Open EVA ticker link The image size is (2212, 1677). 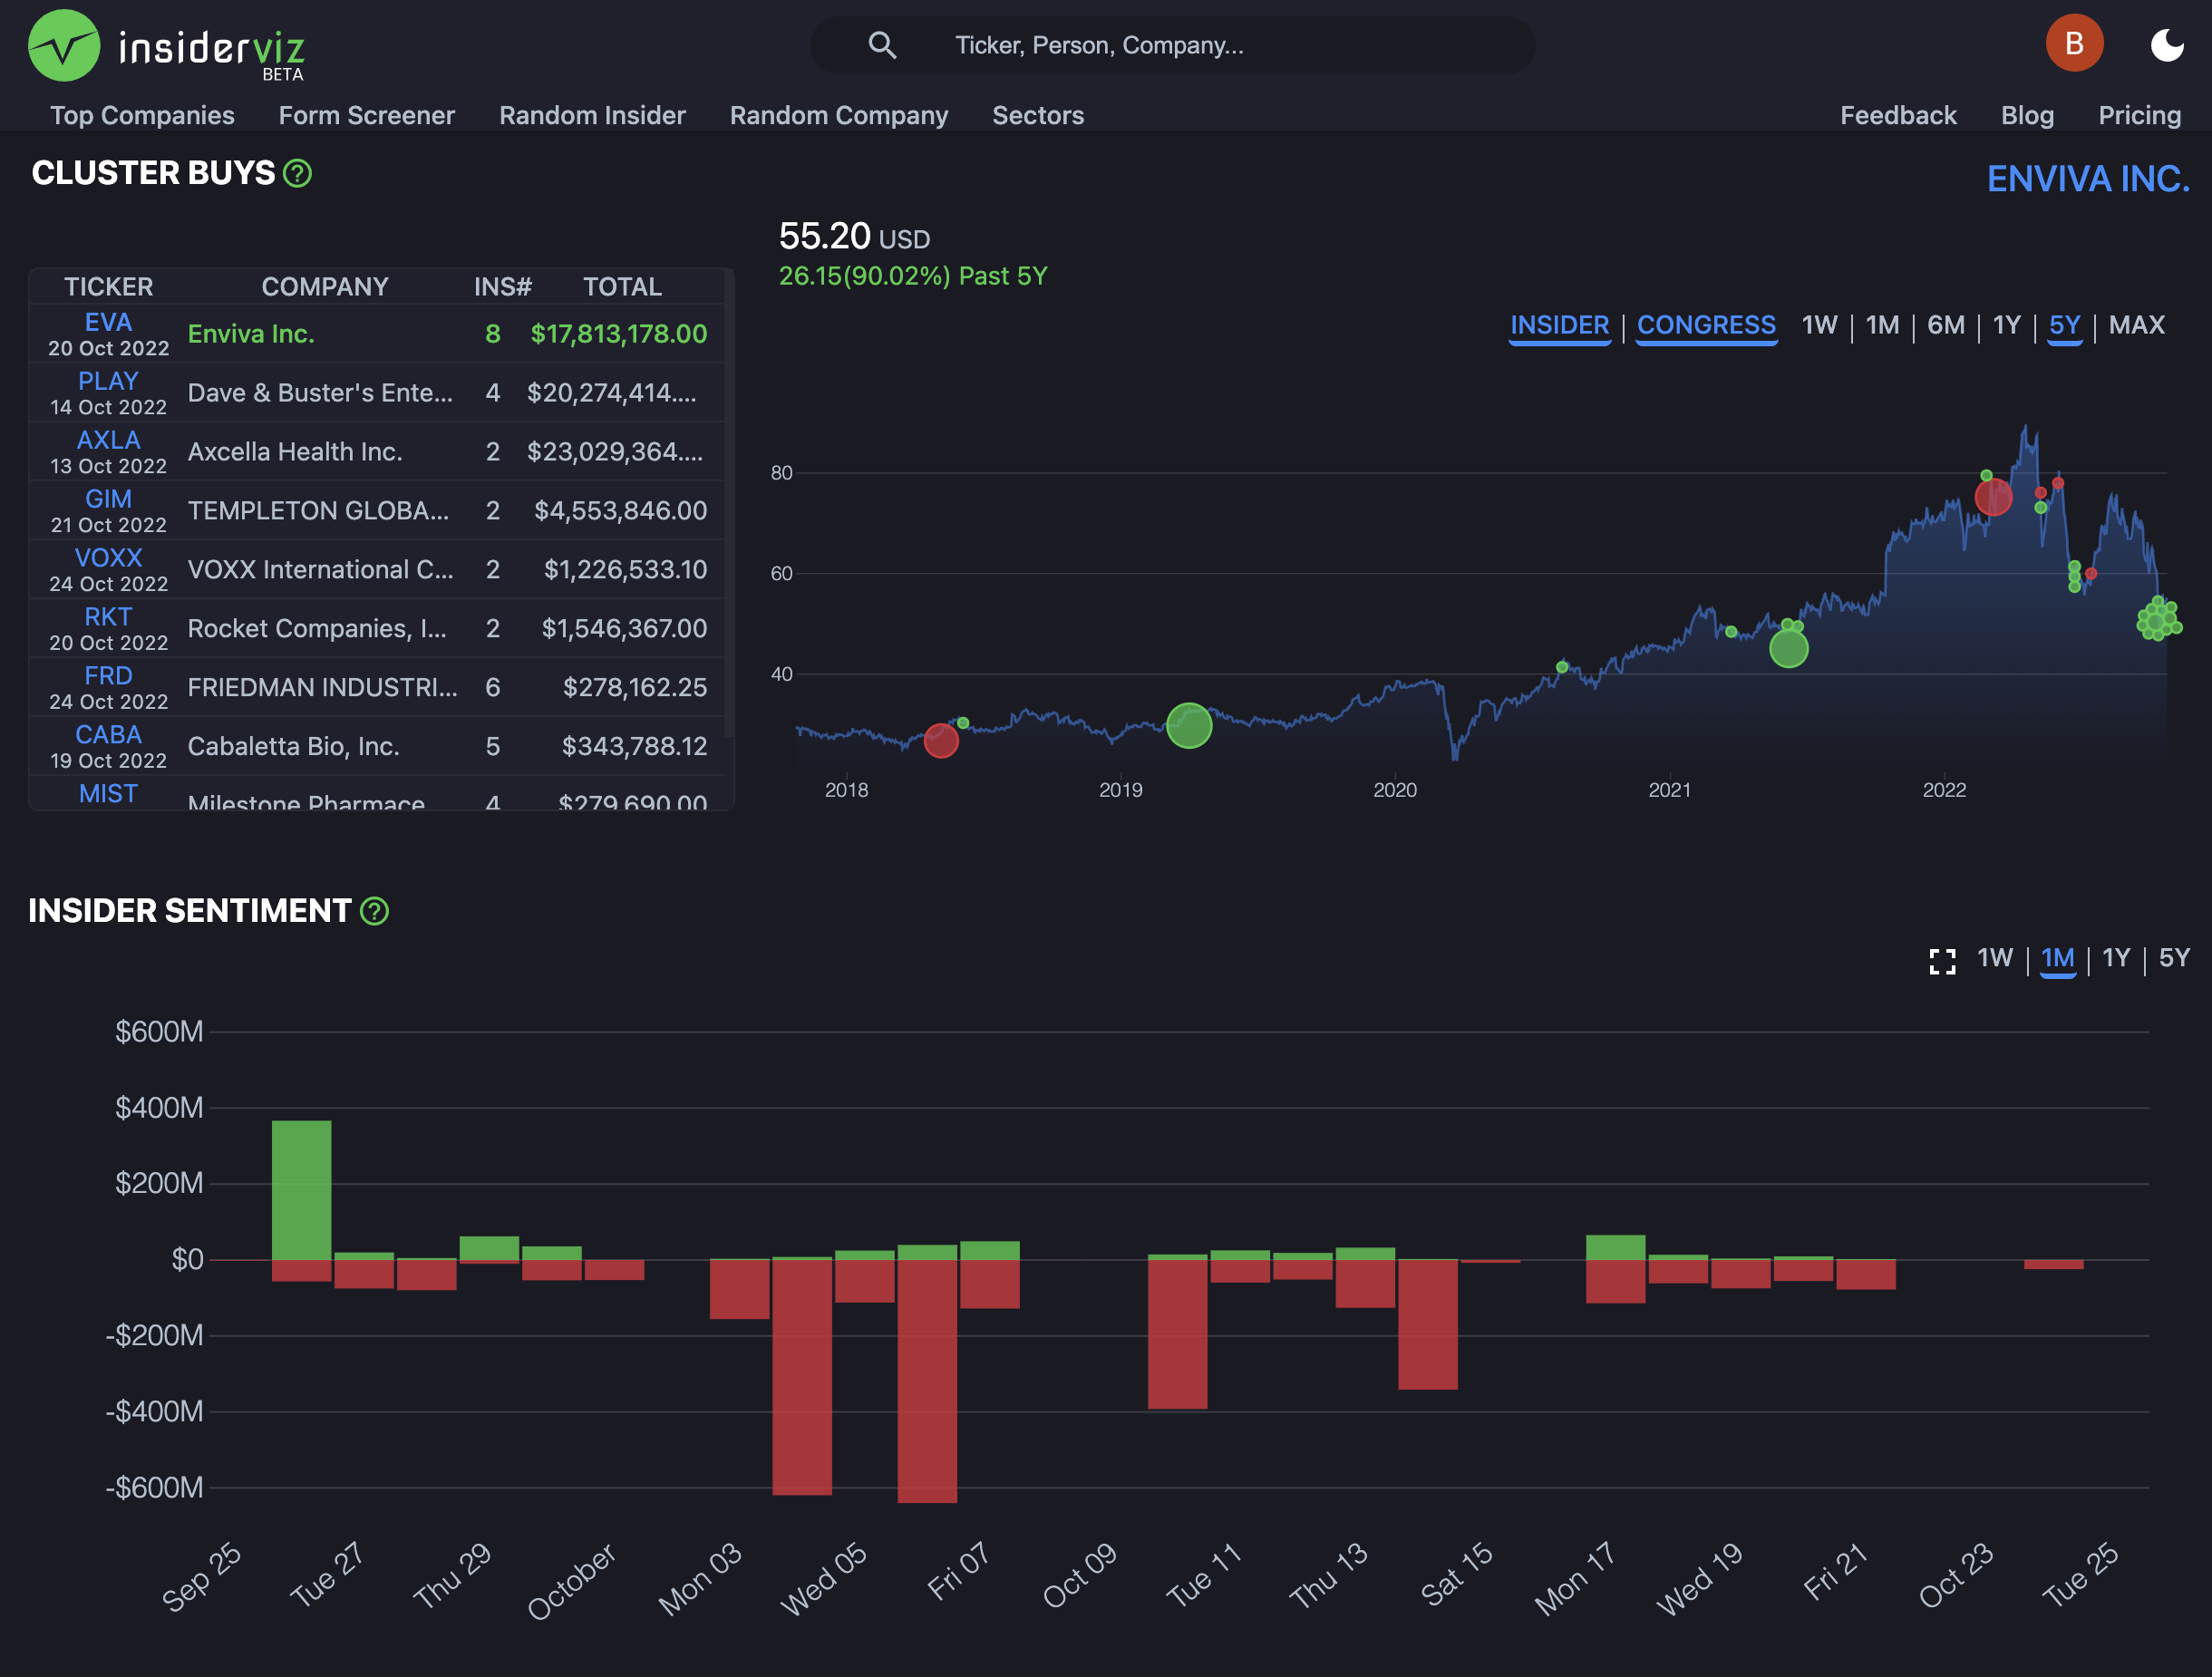[108, 322]
